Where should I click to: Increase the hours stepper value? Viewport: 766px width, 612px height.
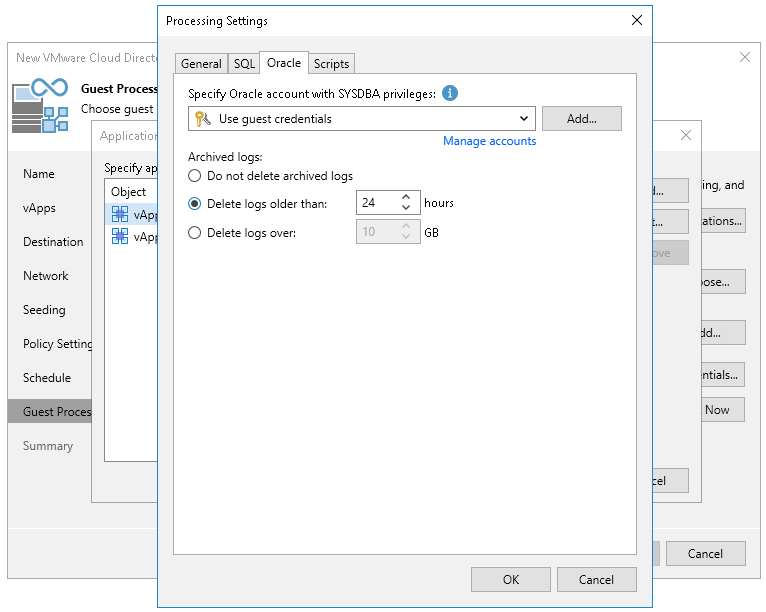click(x=406, y=197)
